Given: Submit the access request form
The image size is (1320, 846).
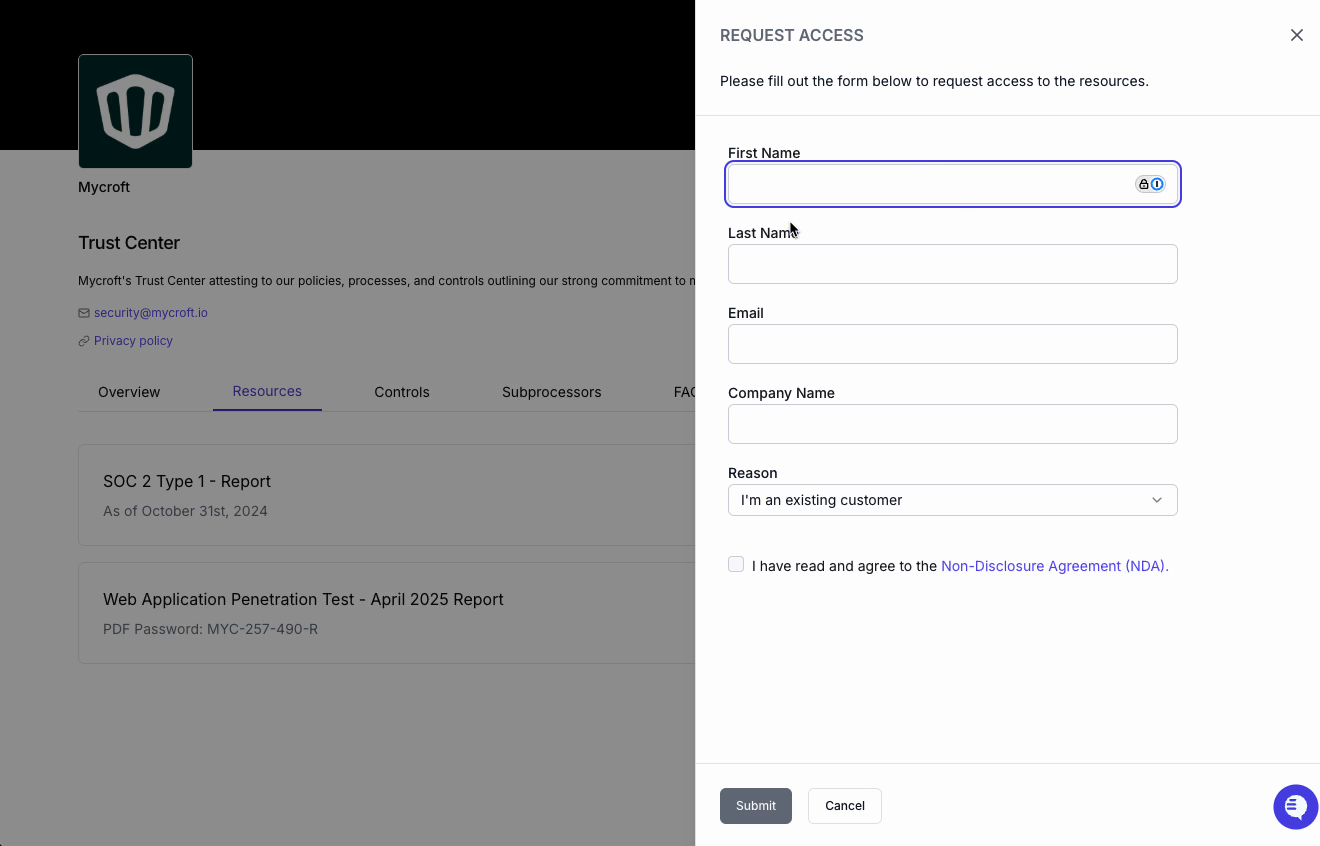Looking at the screenshot, I should (x=756, y=806).
